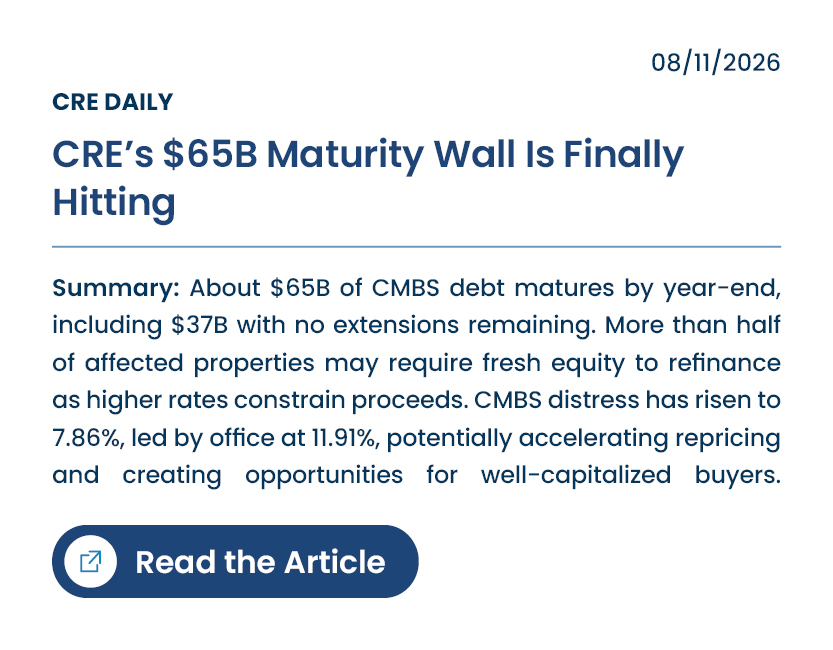
Task: Click the word Hitting in the headline
Action: coord(114,202)
